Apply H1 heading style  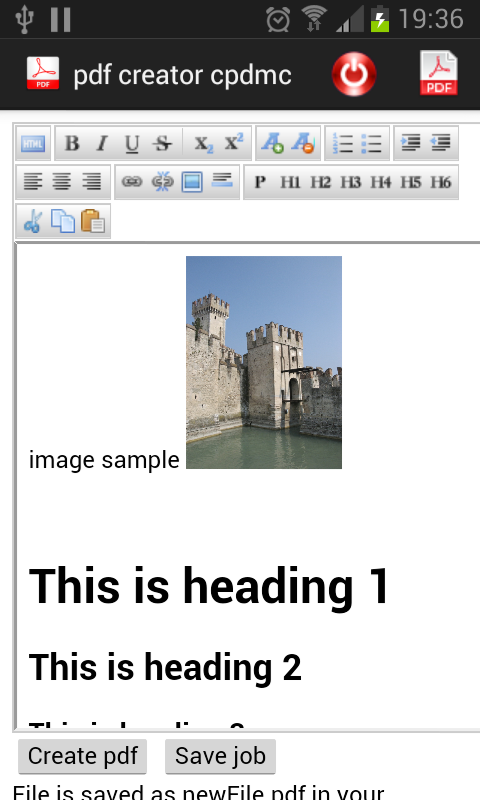click(290, 182)
